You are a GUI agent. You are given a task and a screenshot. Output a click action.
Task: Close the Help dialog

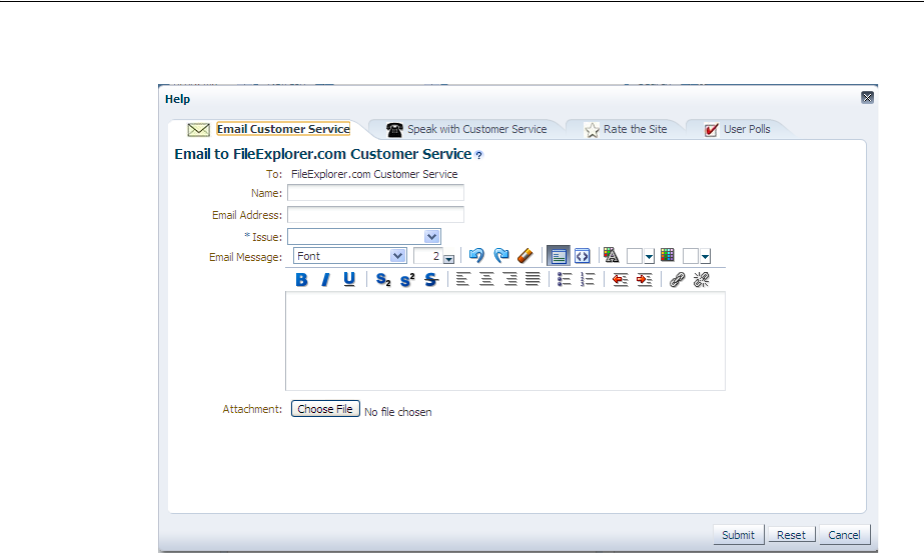pyautogui.click(x=867, y=97)
